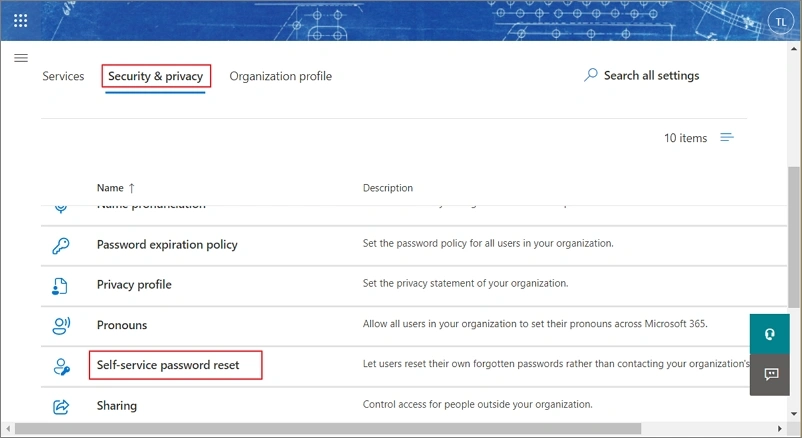The height and width of the screenshot is (438, 802).
Task: Open the feedback chat button
Action: pos(770,375)
